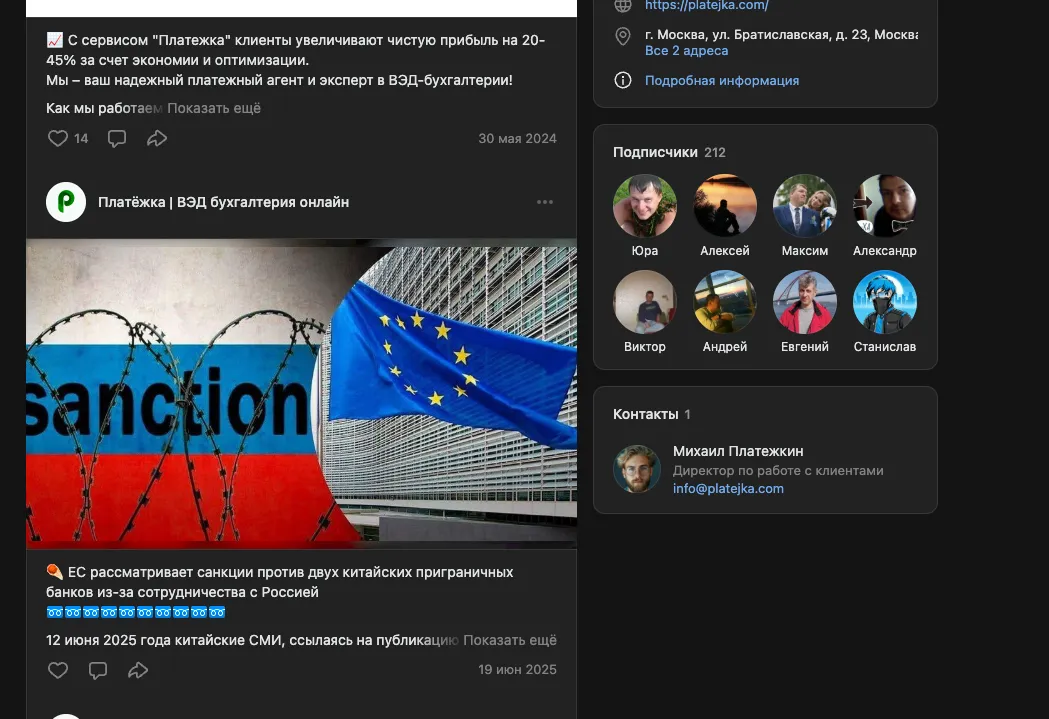Open the Контакты section header
The image size is (1049, 719).
pyautogui.click(x=652, y=414)
